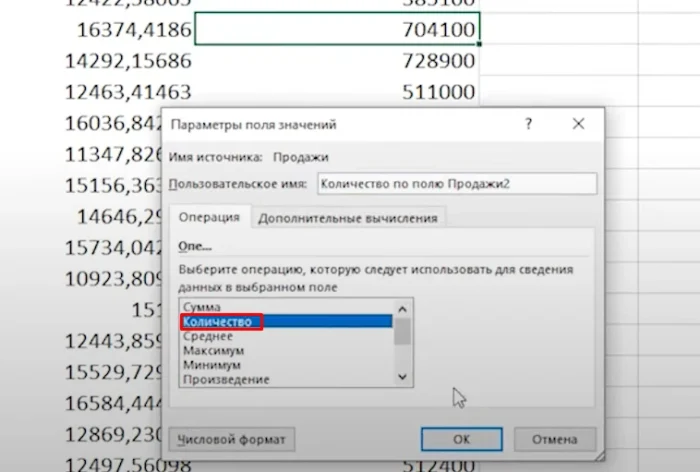Select the Среднее operation
Viewport: 700px width, 472px height.
tap(210, 337)
